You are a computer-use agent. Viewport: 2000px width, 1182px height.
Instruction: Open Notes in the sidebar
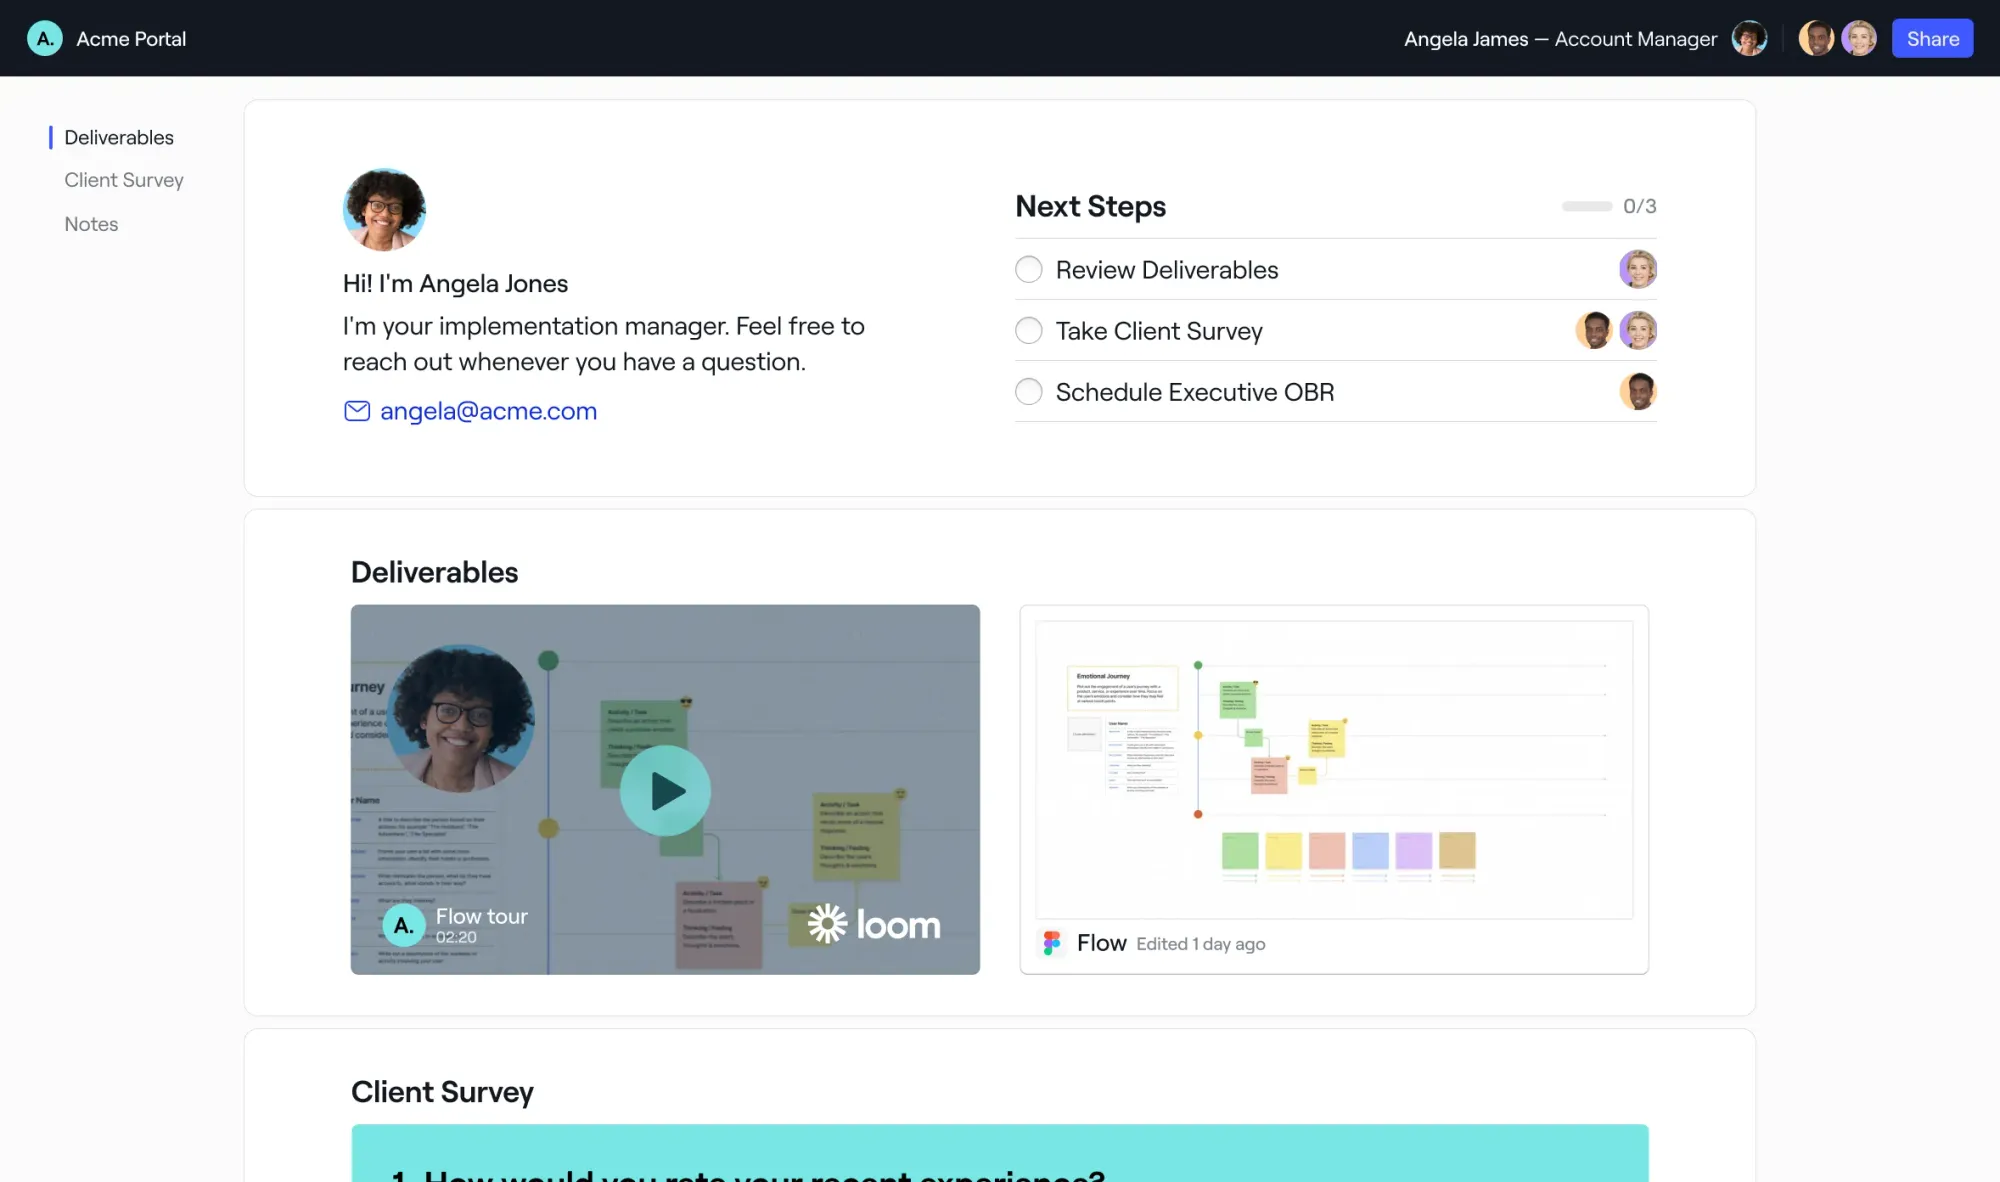pos(91,224)
